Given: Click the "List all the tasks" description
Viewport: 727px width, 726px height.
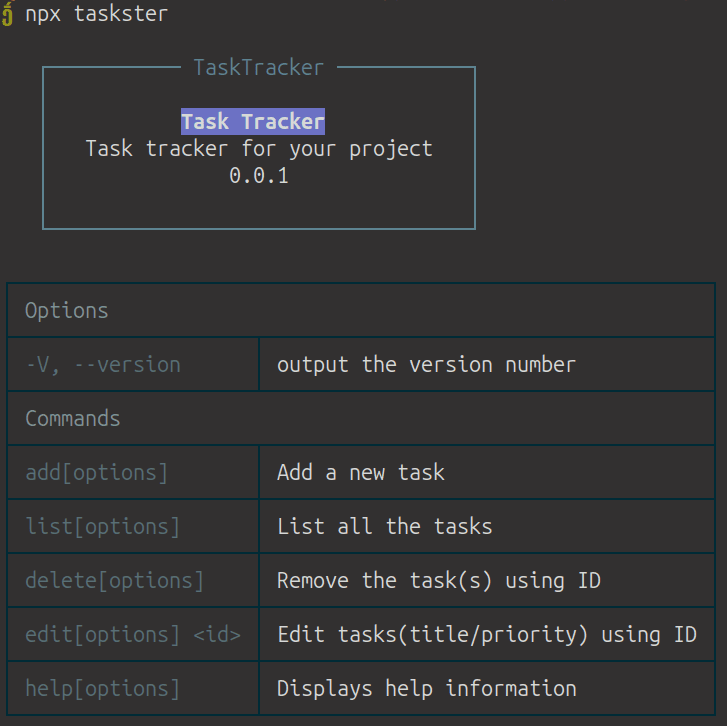Looking at the screenshot, I should coord(385,527).
